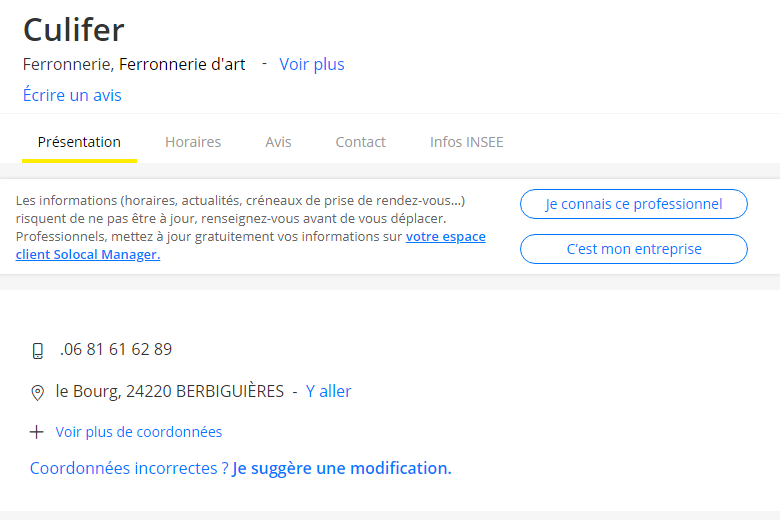Click the map pin location icon
Viewport: 780px width, 520px height.
37,393
